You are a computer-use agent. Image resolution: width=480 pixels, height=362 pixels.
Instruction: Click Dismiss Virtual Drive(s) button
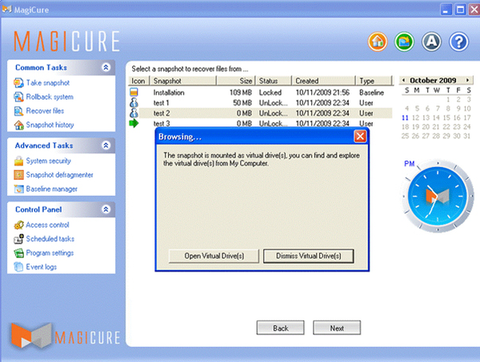point(308,256)
